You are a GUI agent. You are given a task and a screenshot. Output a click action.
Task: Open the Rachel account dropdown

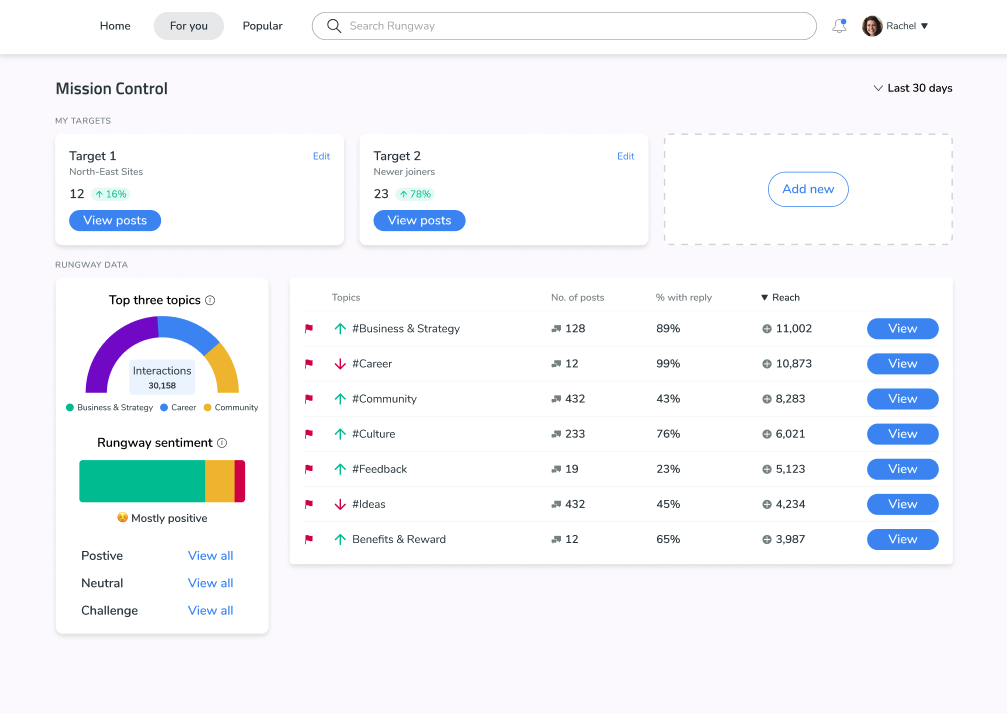(x=922, y=26)
